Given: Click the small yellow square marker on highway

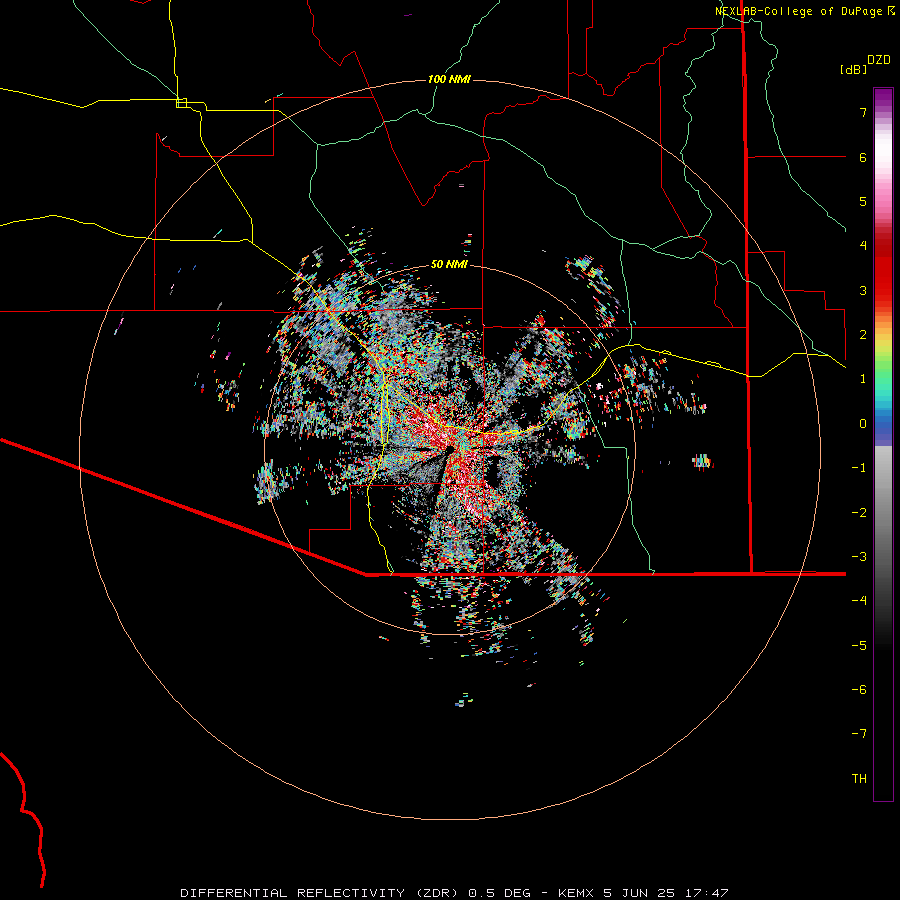Looking at the screenshot, I should click(x=181, y=103).
